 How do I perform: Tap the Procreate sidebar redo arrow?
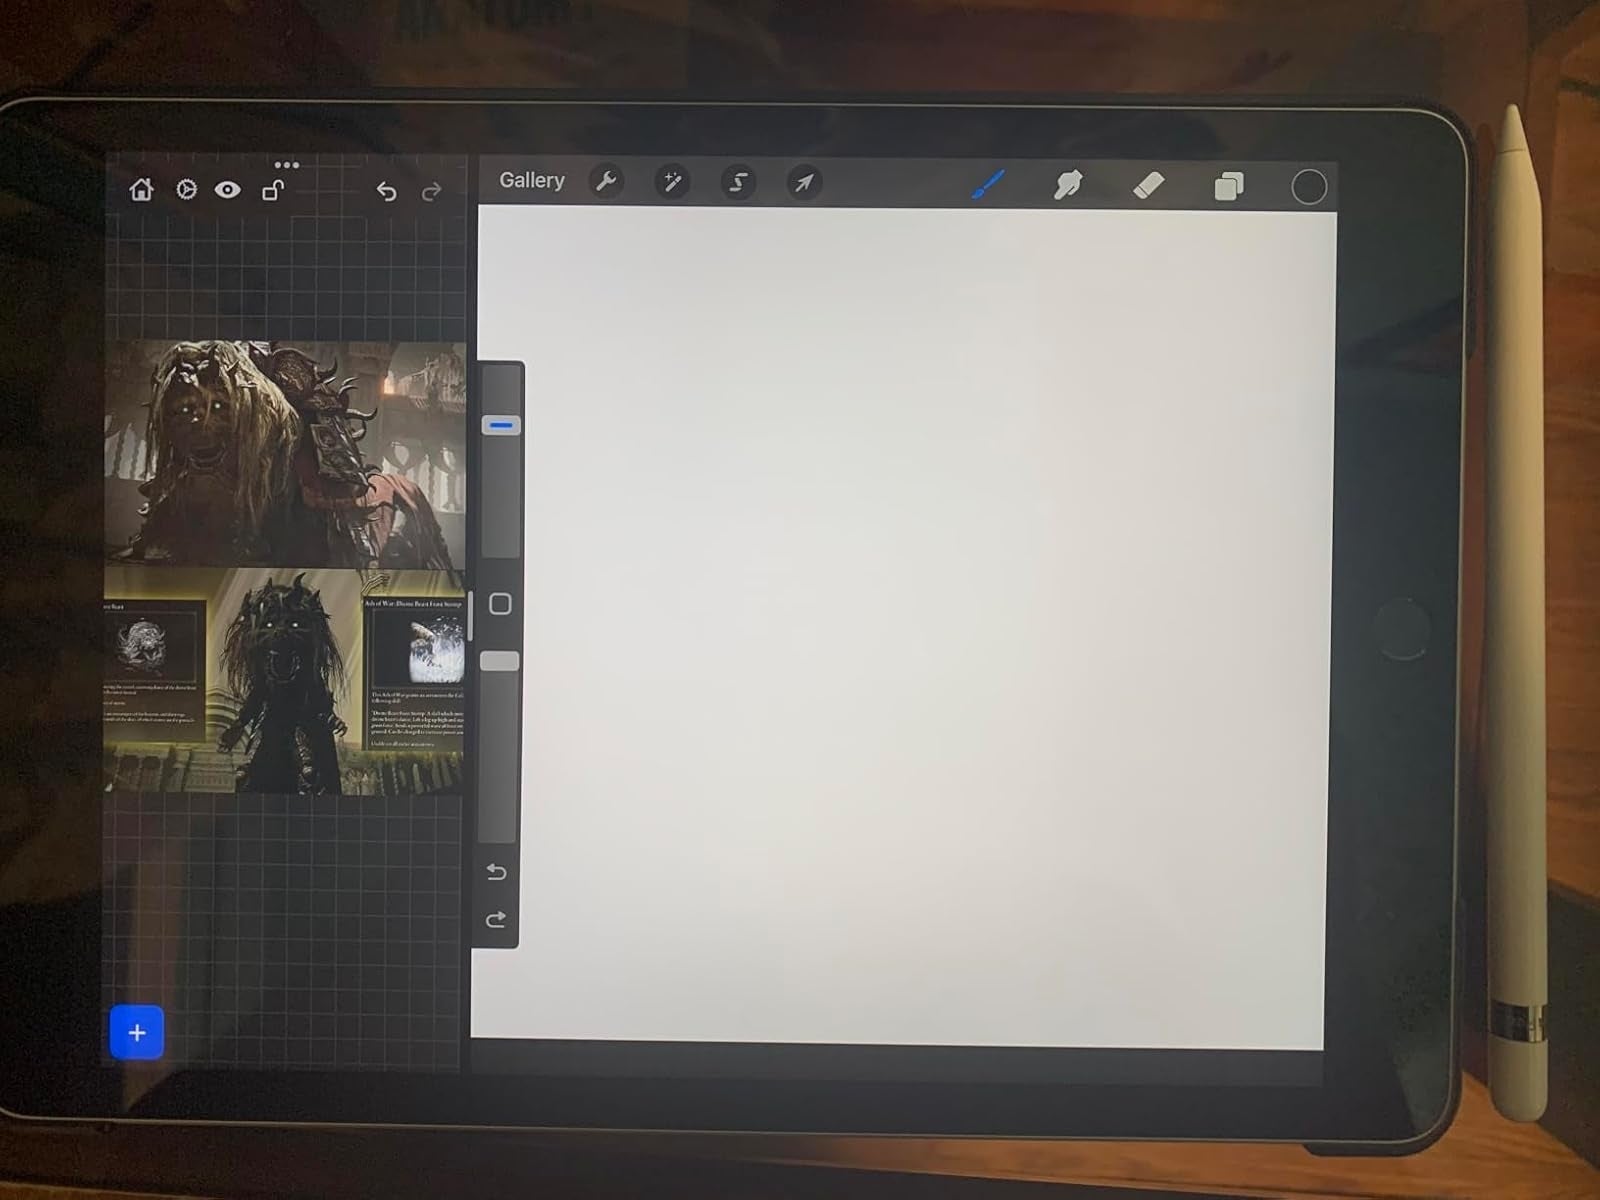[x=495, y=920]
